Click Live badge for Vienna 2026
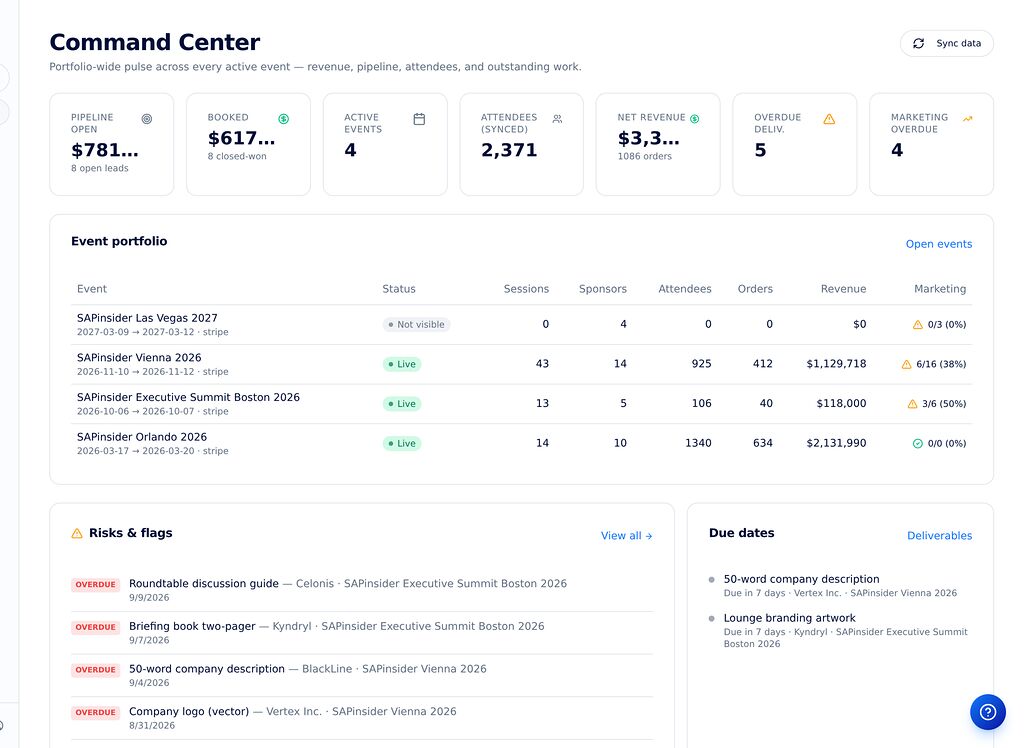 click(402, 365)
